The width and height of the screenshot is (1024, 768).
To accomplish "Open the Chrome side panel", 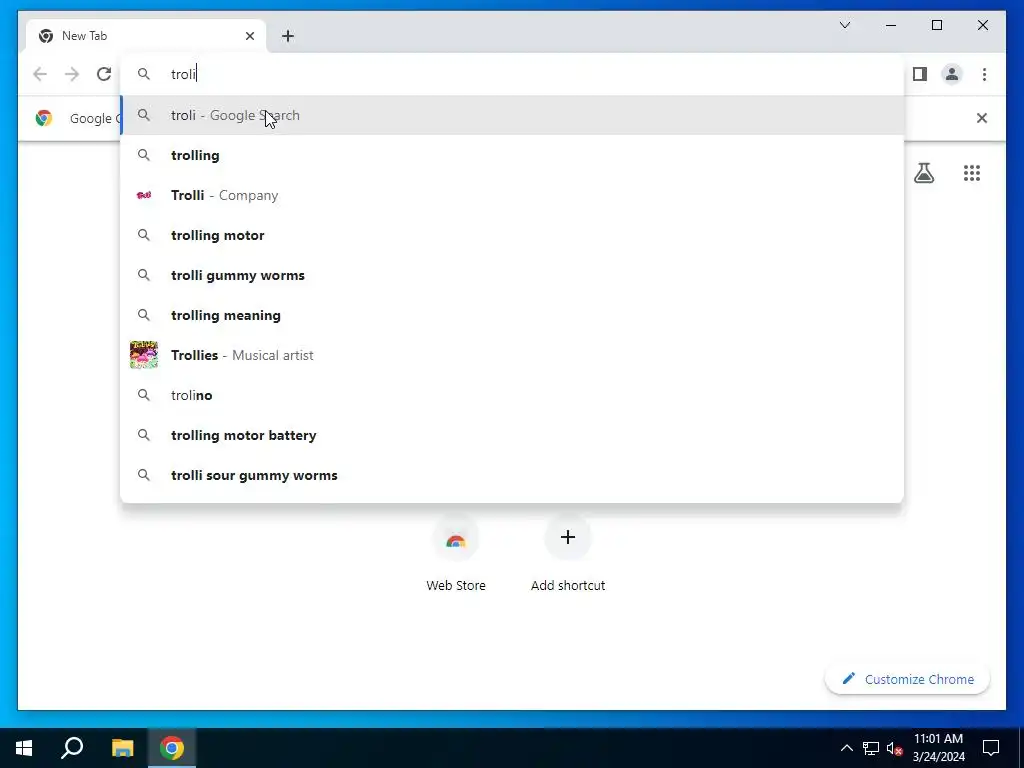I will [x=920, y=74].
